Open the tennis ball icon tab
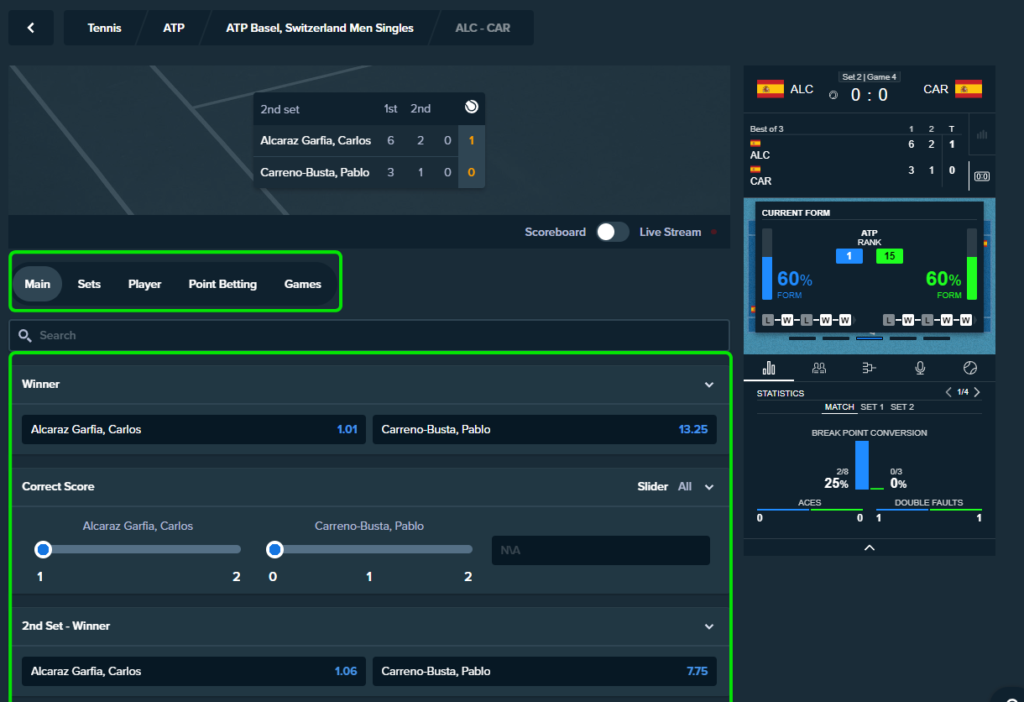 coord(970,368)
